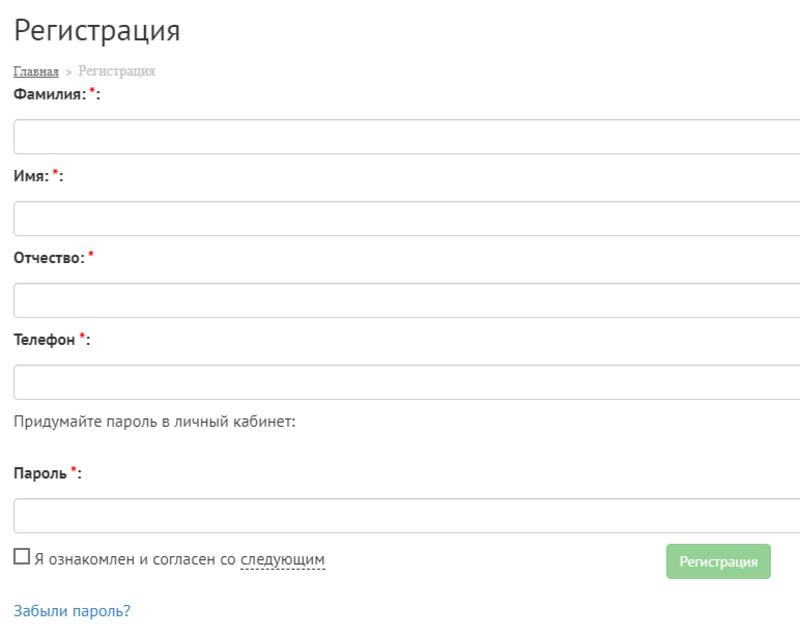The width and height of the screenshot is (800, 637).
Task: Open the underlined следующим link
Action: pyautogui.click(x=282, y=560)
